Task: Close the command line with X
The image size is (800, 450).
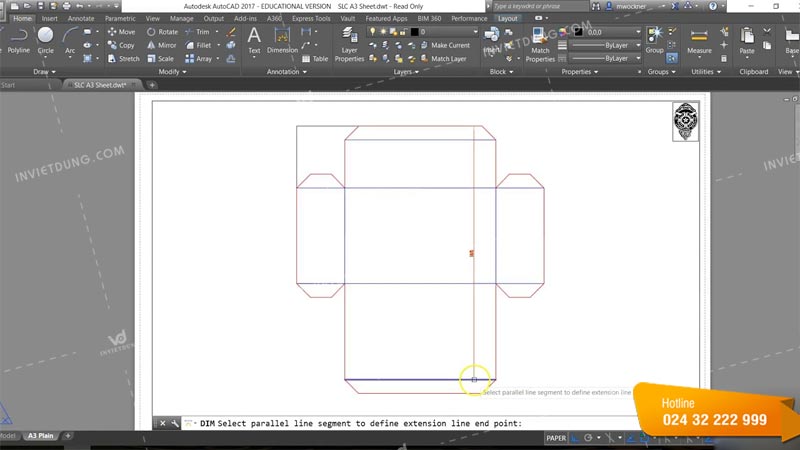Action: (x=162, y=423)
